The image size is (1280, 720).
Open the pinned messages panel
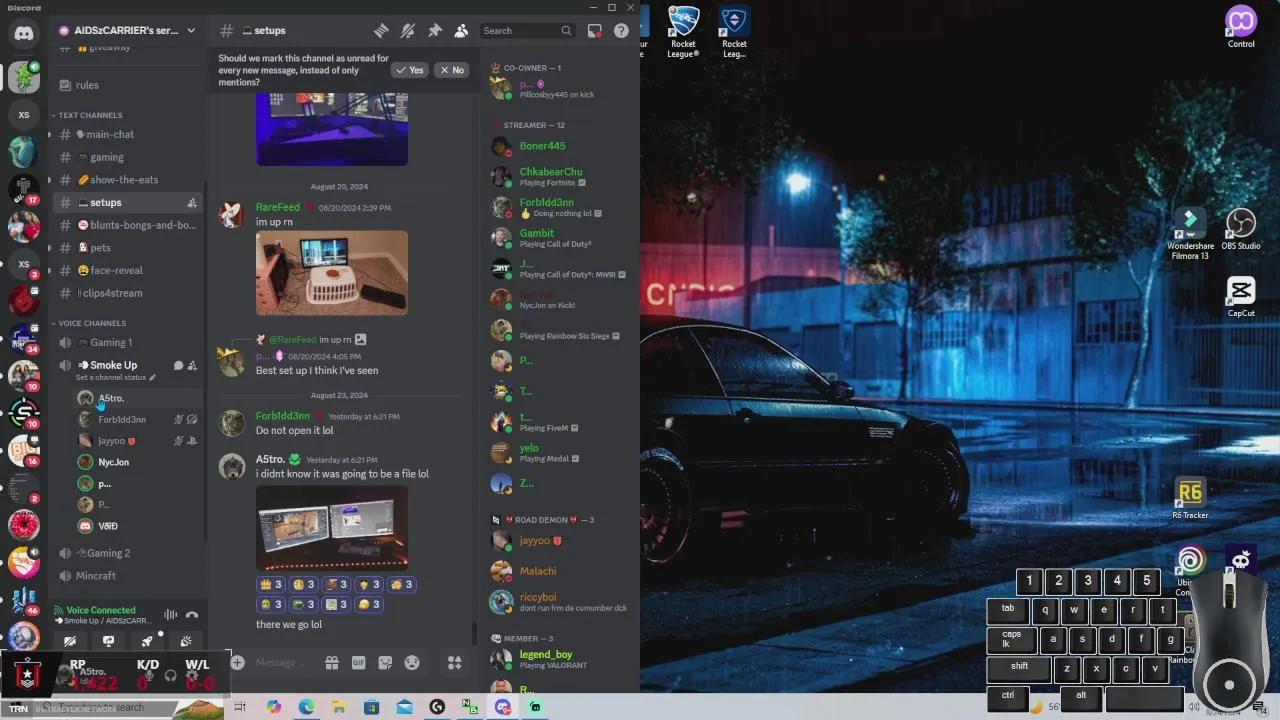coord(435,30)
